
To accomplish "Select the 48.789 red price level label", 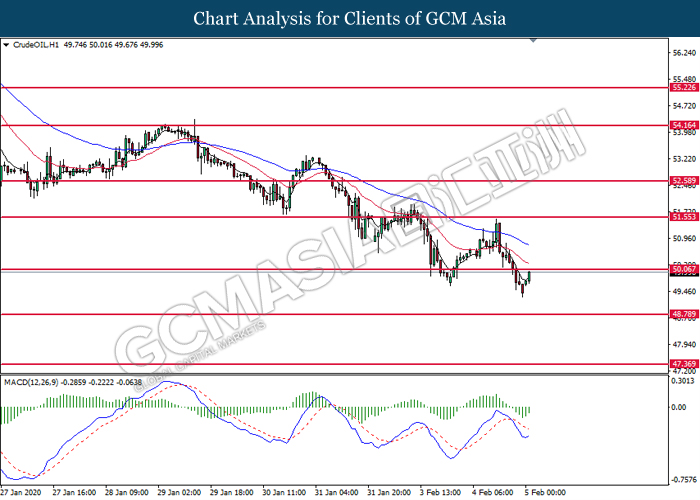I will tap(684, 314).
